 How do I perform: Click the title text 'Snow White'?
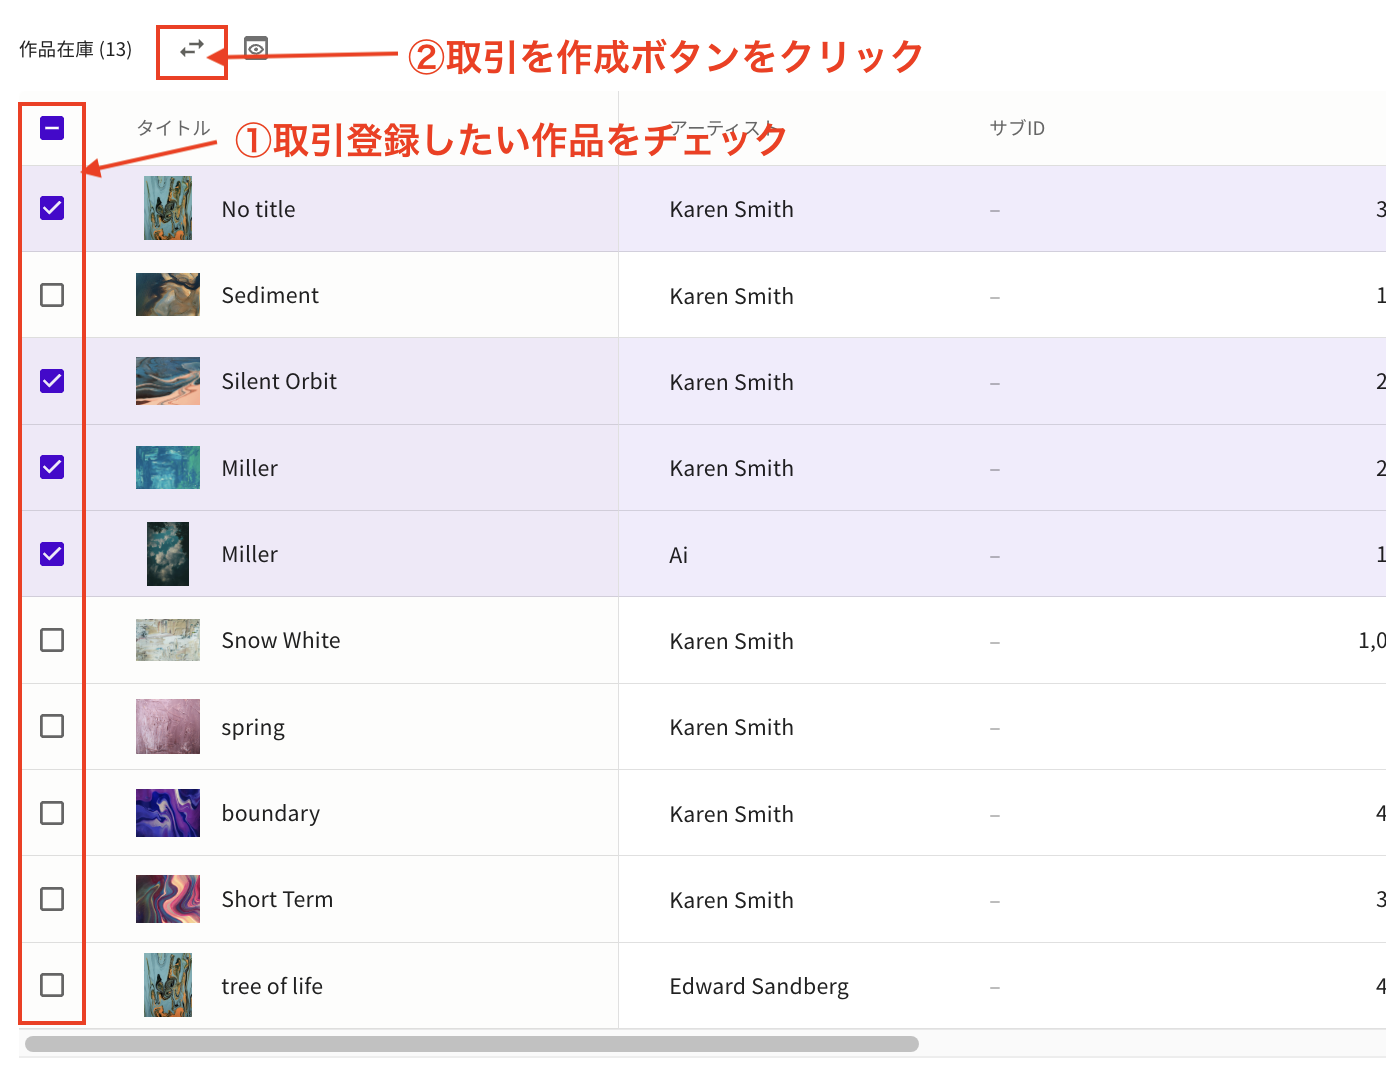(x=281, y=640)
